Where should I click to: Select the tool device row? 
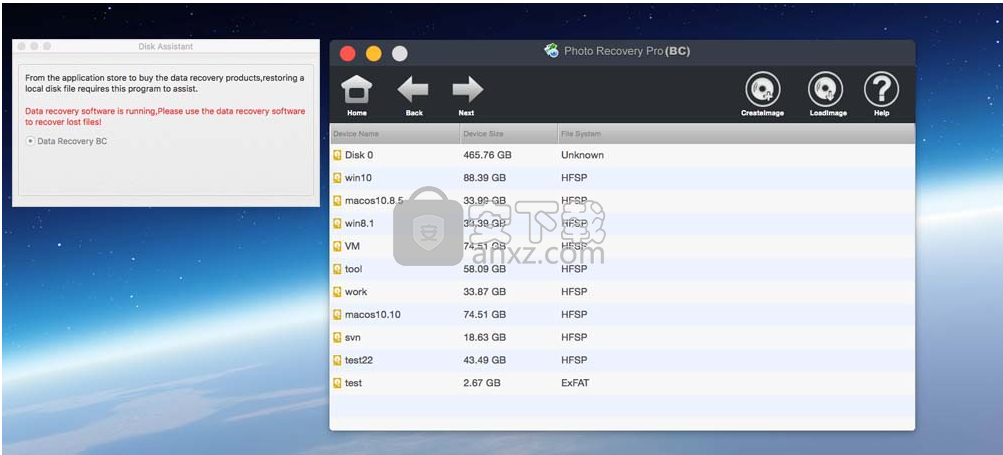click(622, 269)
